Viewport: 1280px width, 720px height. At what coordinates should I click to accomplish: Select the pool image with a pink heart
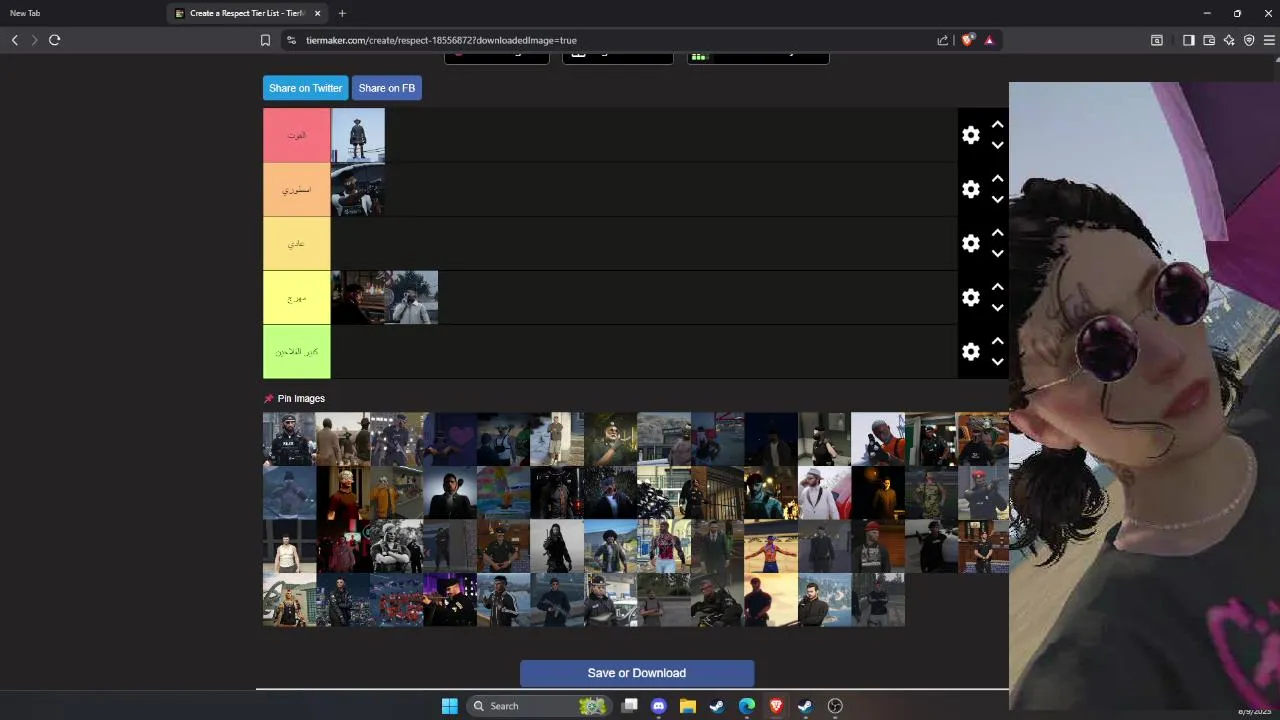tap(450, 439)
